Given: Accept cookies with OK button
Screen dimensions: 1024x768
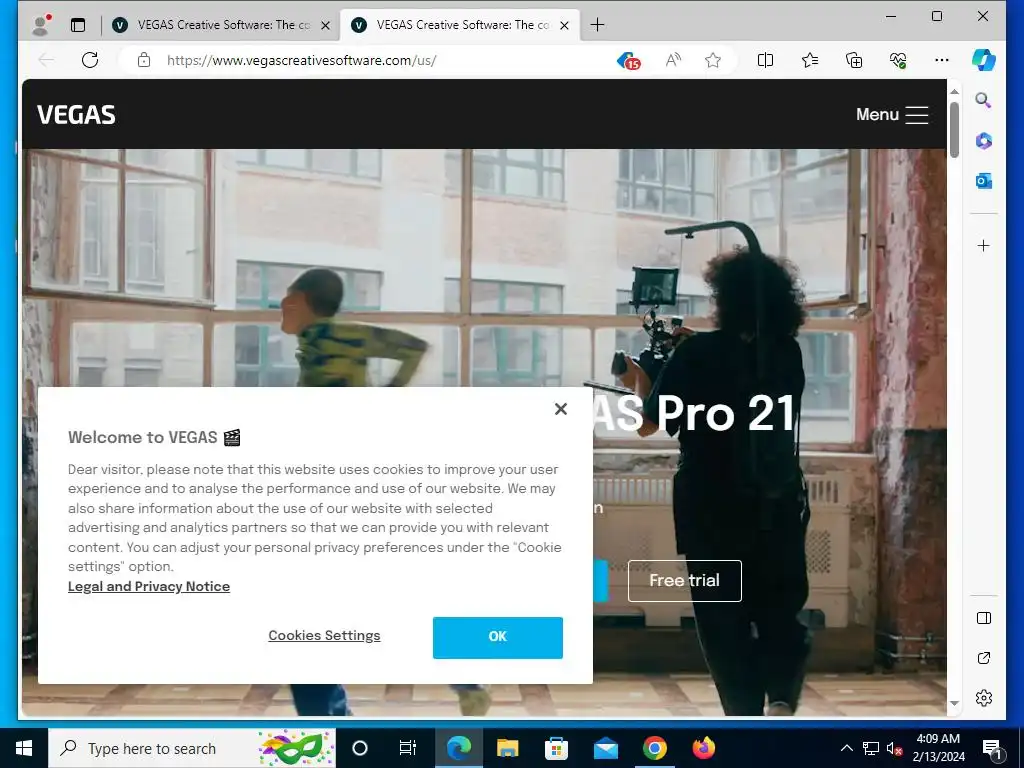Looking at the screenshot, I should (x=498, y=637).
